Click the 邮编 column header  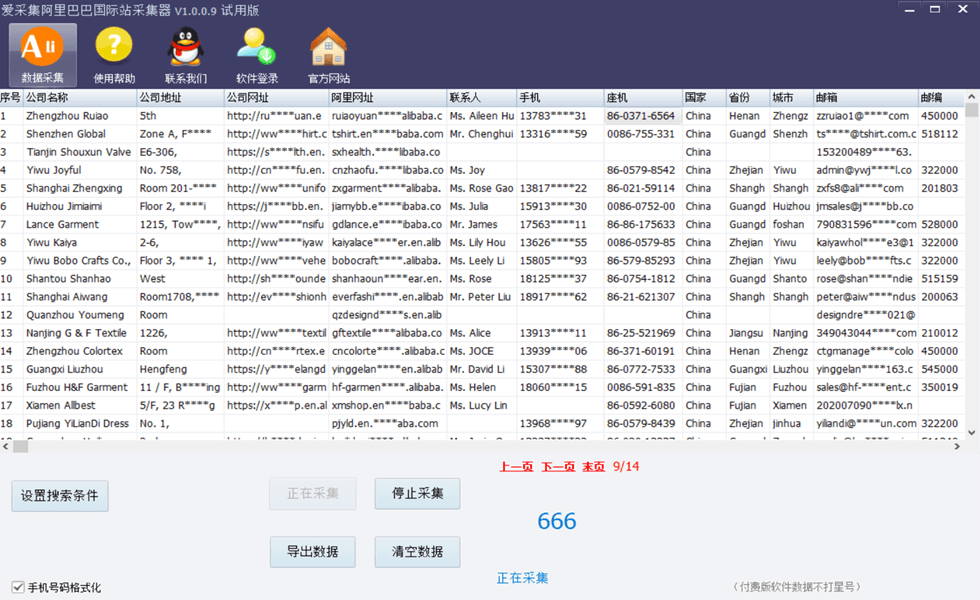point(941,98)
